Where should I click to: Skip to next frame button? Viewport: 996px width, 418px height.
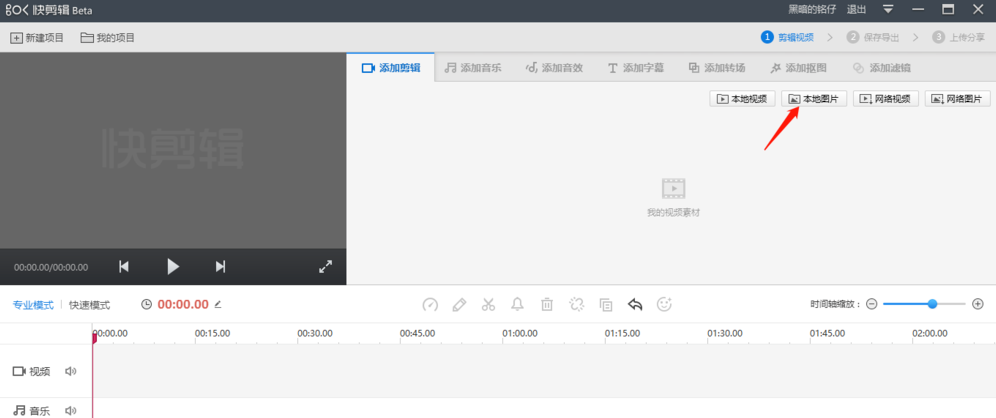pyautogui.click(x=220, y=267)
